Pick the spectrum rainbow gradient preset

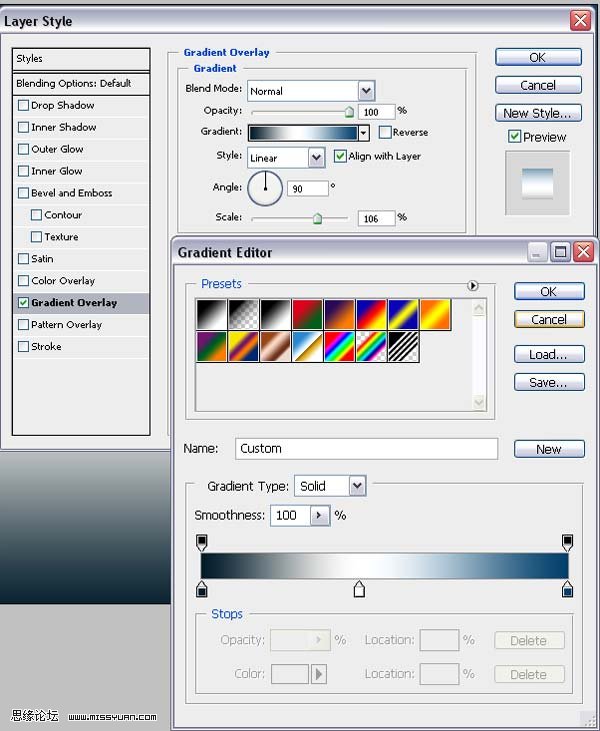point(339,346)
